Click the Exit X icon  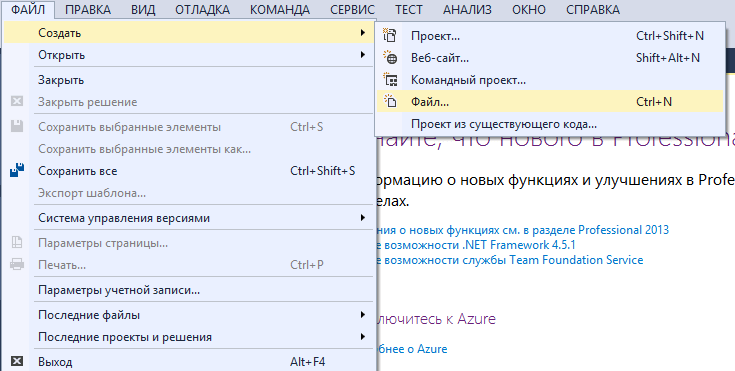click(17, 361)
